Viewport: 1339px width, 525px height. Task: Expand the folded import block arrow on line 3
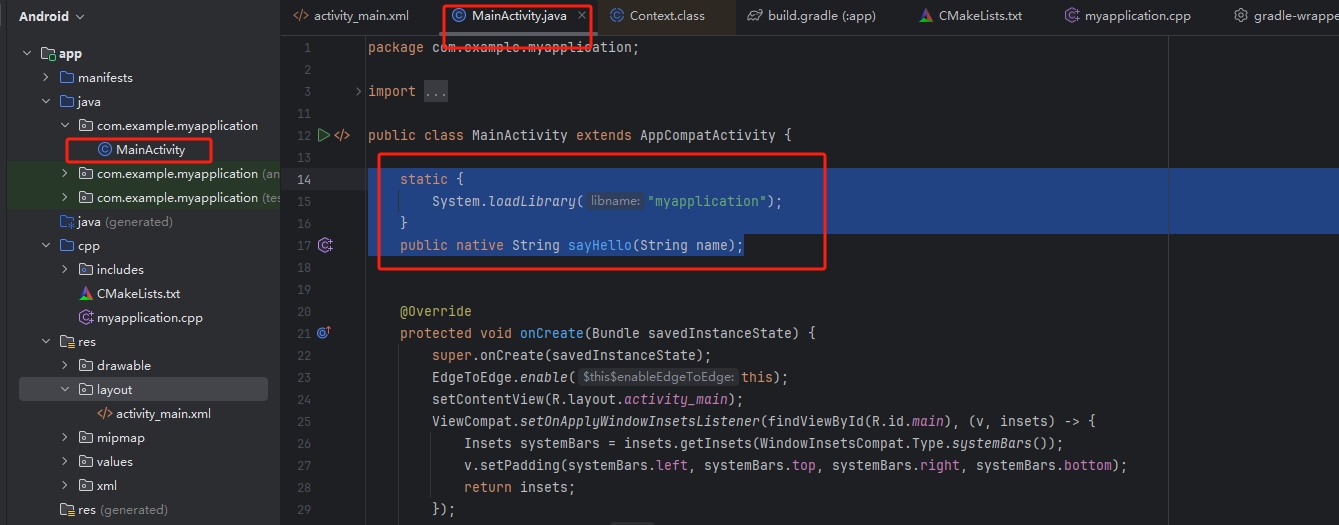click(359, 91)
